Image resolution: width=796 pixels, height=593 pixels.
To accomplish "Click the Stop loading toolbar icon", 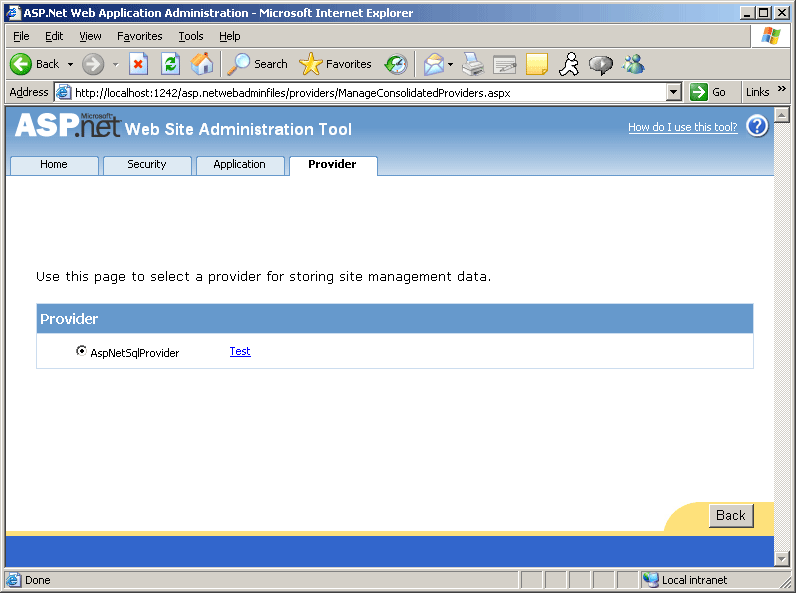I will (x=138, y=64).
